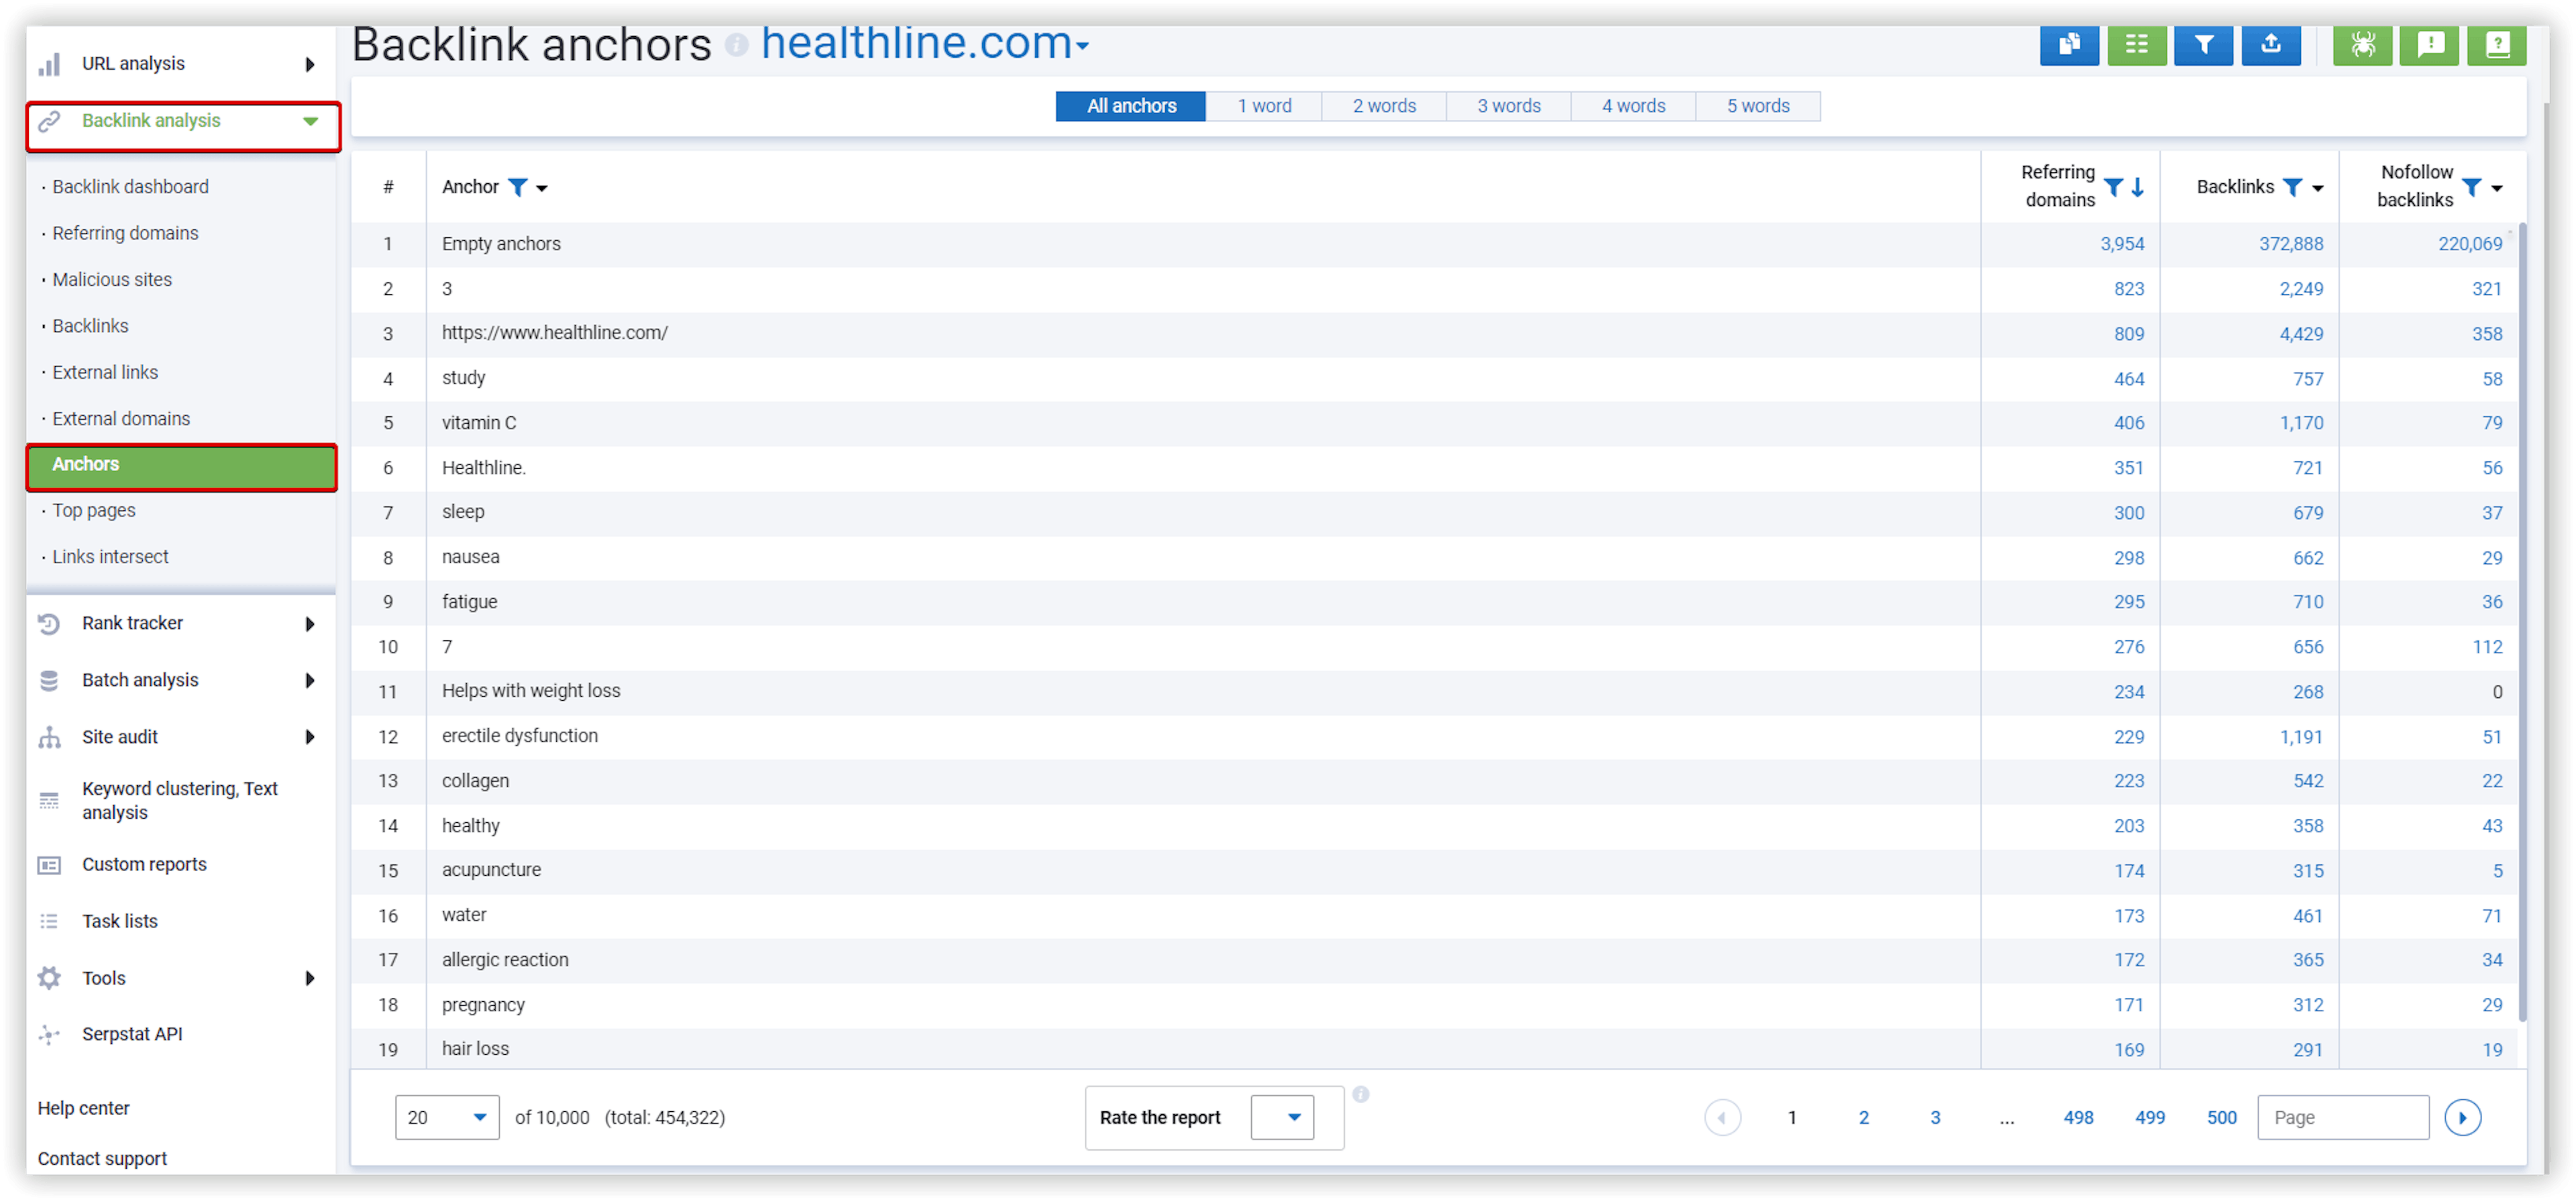Click the Site audit sitemap icon
Viewport: 2576px width, 1201px height.
pos(49,738)
